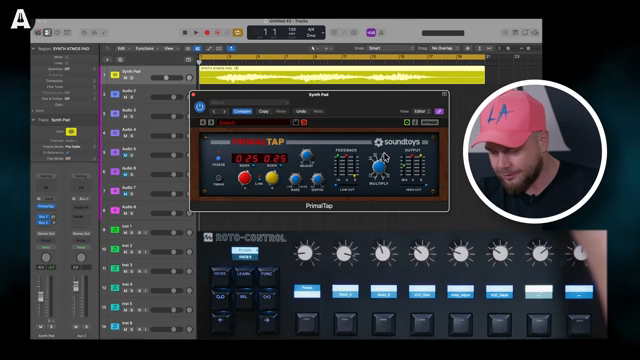Click the add track plus icon
Image resolution: width=640 pixels, height=360 pixels.
click(107, 60)
